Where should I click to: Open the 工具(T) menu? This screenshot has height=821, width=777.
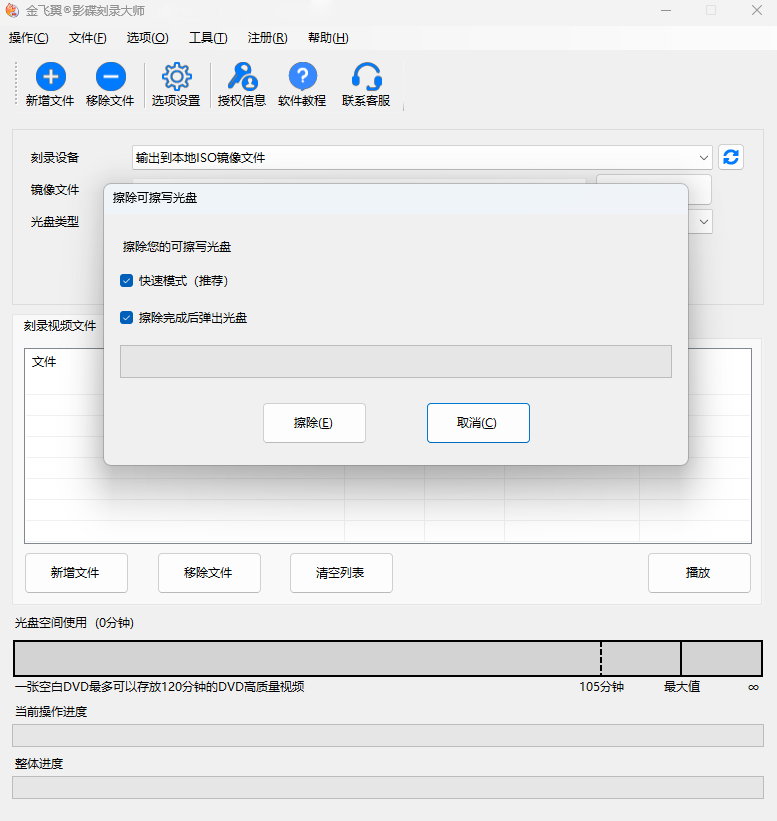(x=208, y=38)
